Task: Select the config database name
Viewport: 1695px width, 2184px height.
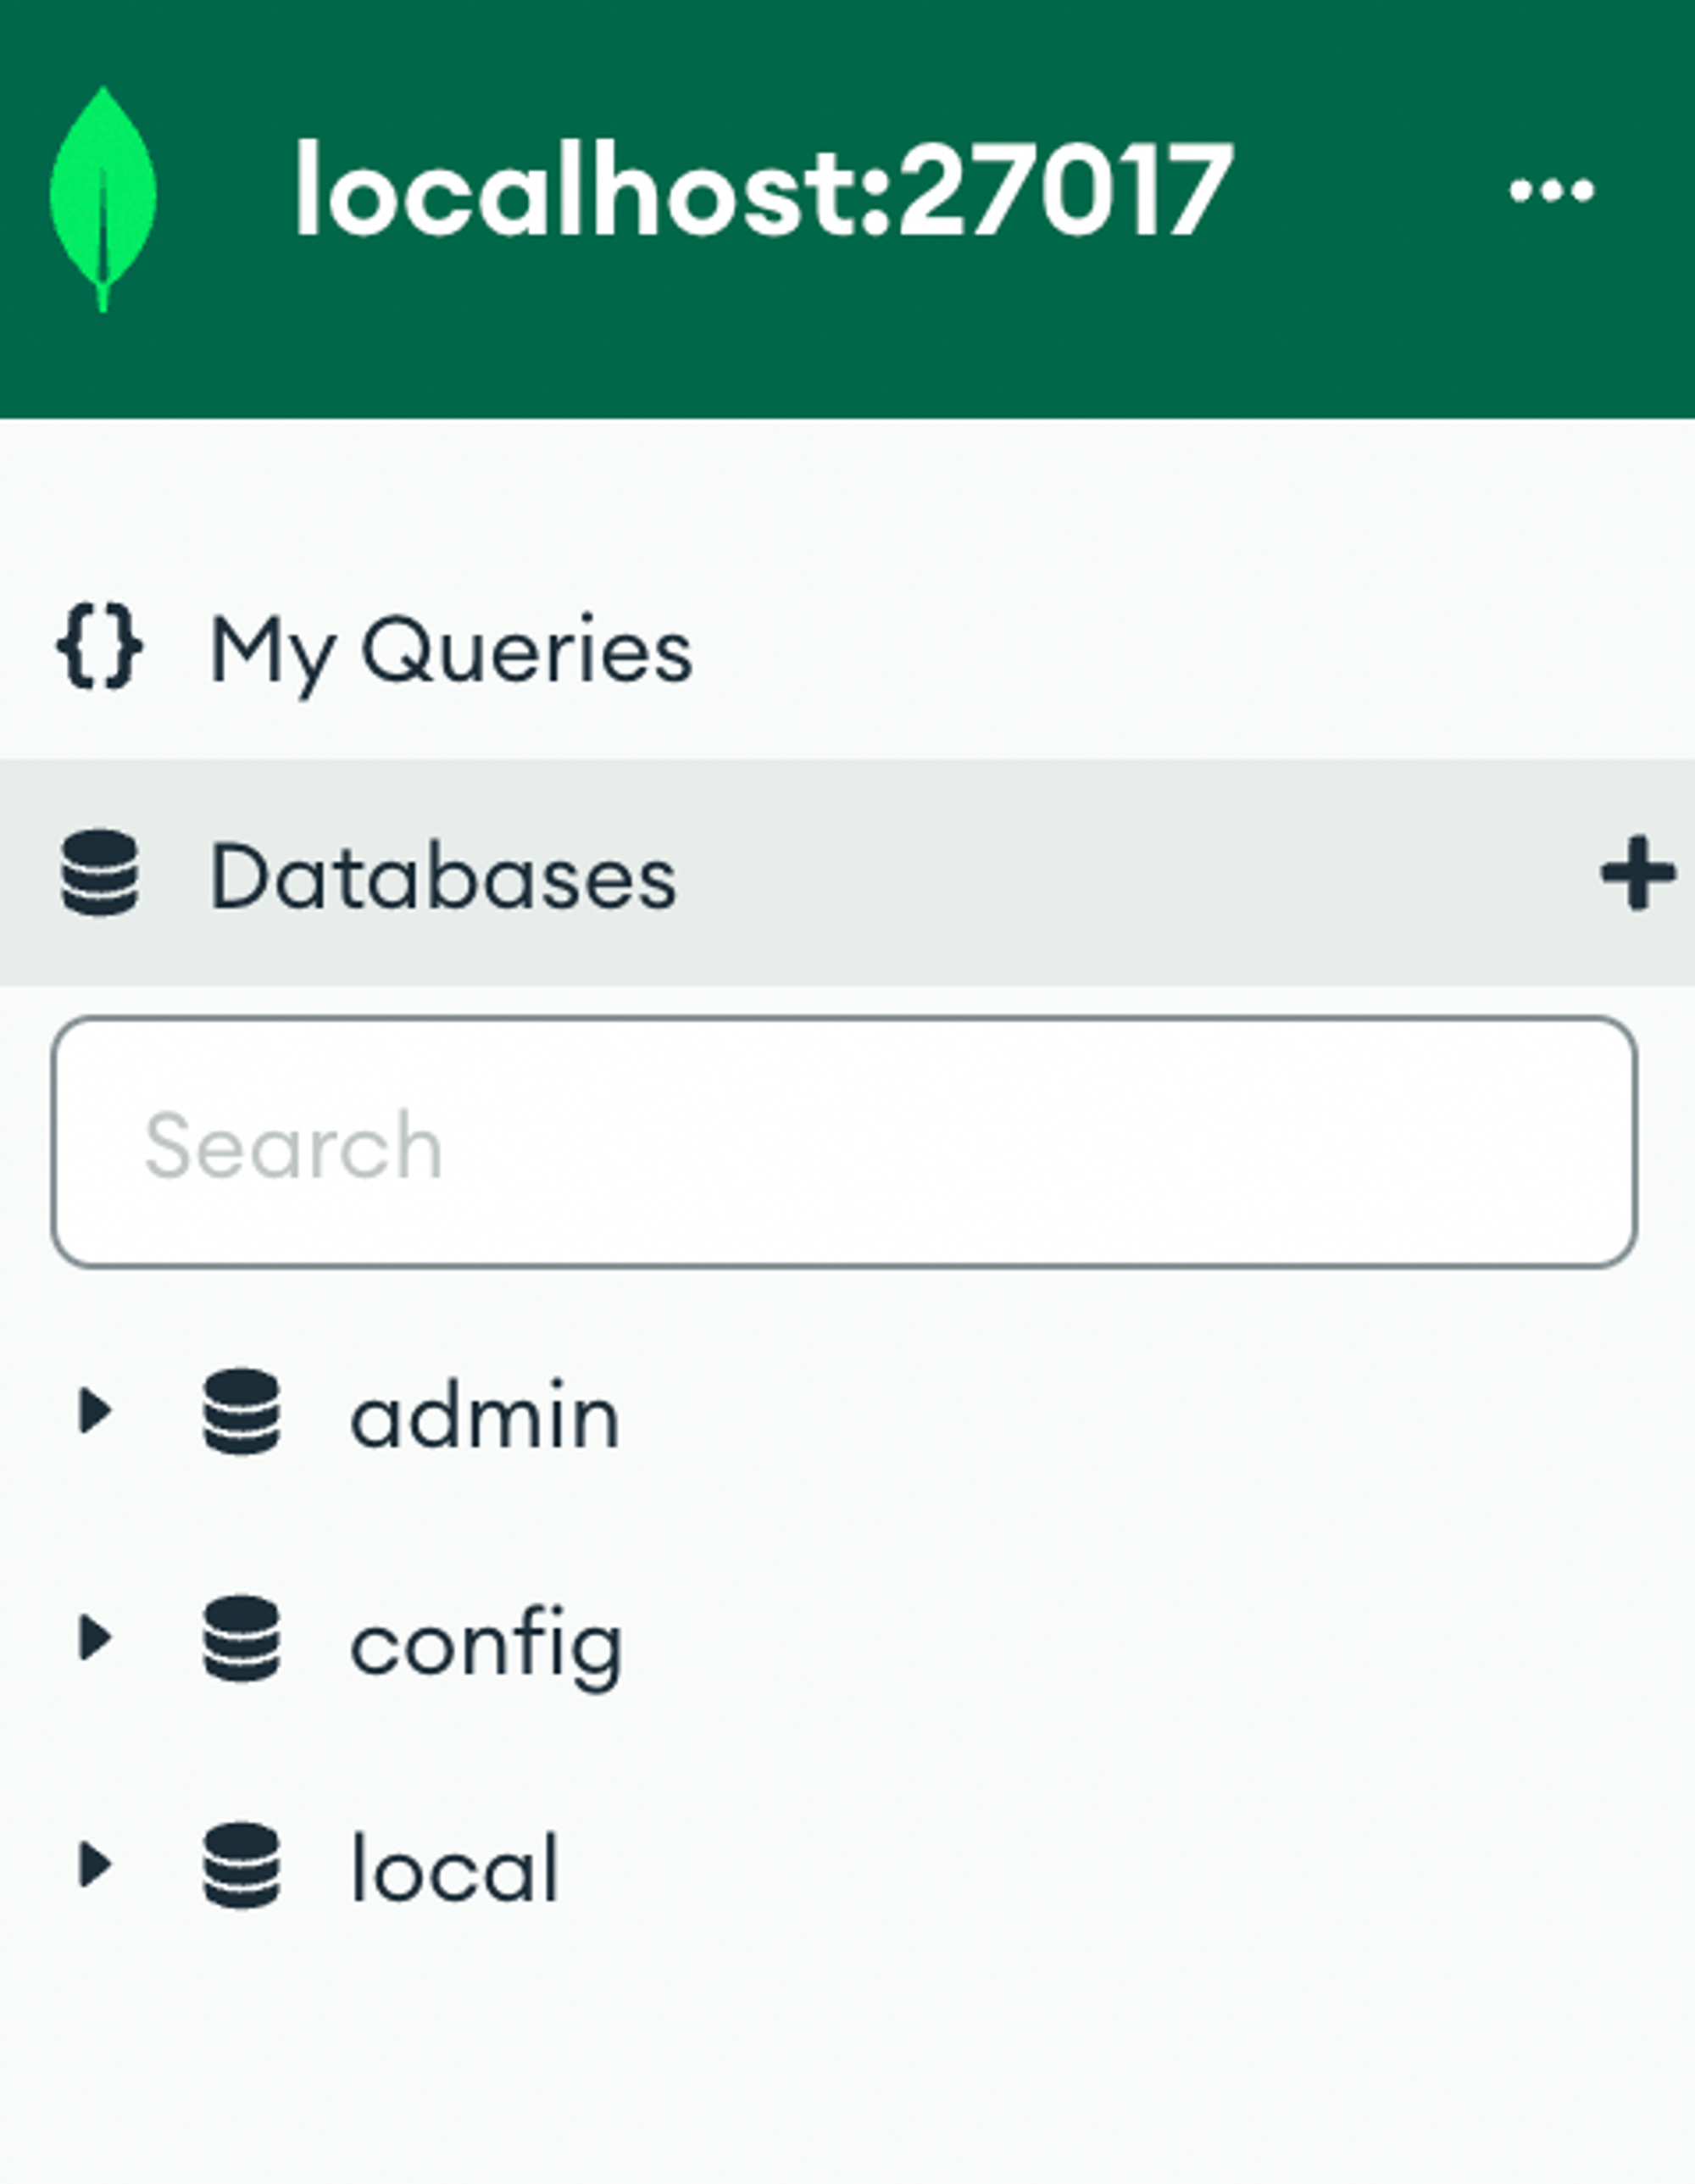Action: point(486,1645)
